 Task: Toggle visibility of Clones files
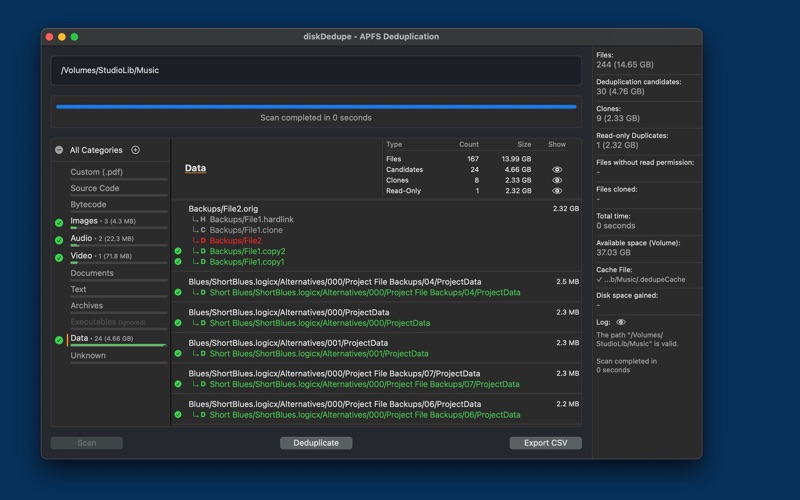[x=557, y=180]
